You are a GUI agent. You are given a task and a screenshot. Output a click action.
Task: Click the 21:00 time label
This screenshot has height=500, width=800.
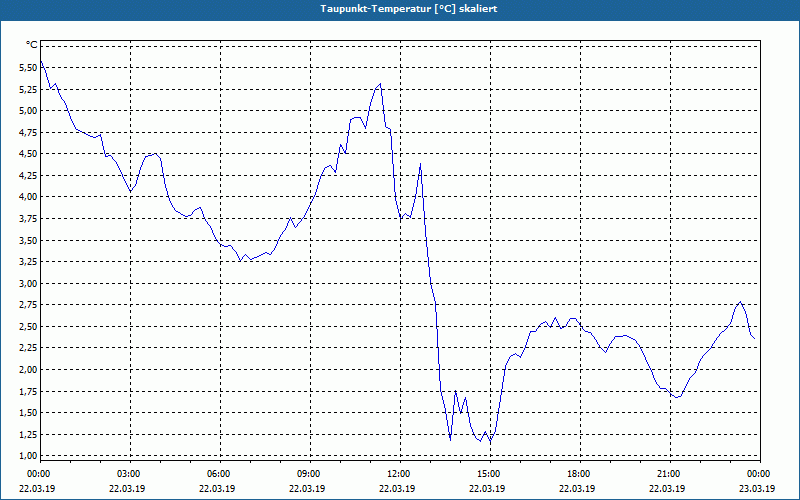[x=670, y=474]
